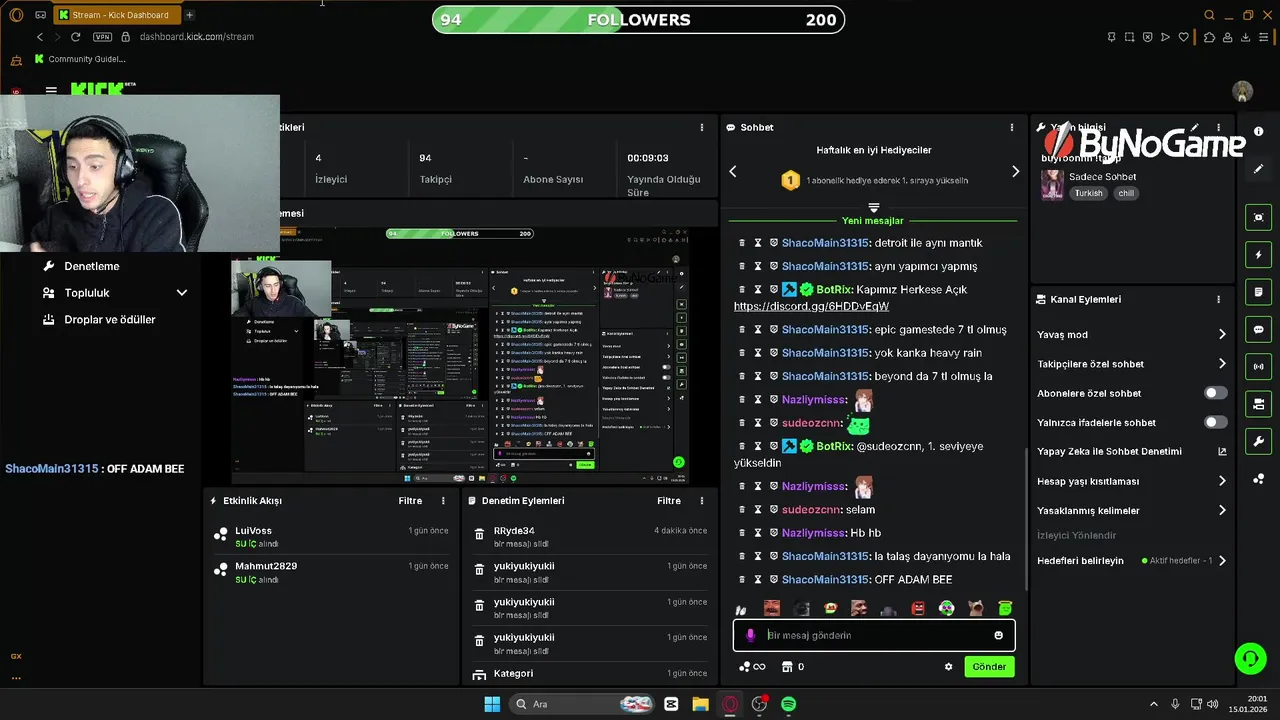The width and height of the screenshot is (1280, 720).
Task: Select the Stream - Kick Dashboard browser tab
Action: coord(115,15)
